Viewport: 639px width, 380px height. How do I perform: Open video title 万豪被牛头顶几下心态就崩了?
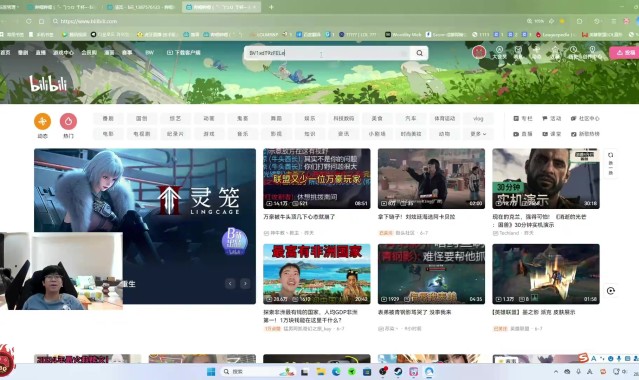point(299,217)
